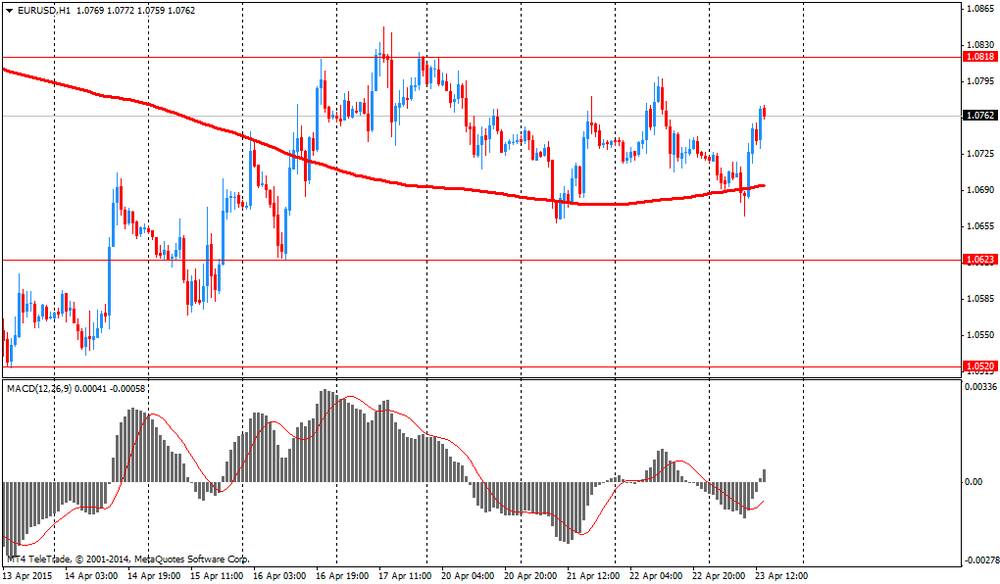Click the 0.00336 MACD scale value
This screenshot has height=584, width=1000.
pyautogui.click(x=982, y=386)
